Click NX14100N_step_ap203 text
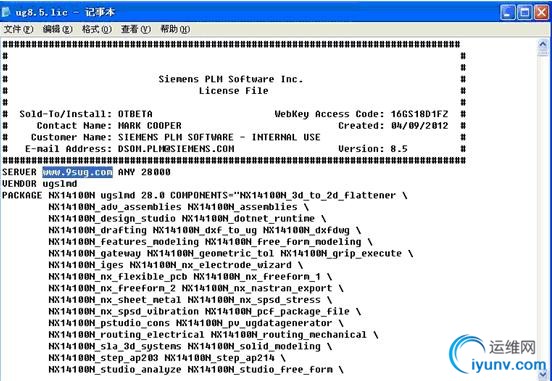The width and height of the screenshot is (552, 381). click(x=104, y=358)
